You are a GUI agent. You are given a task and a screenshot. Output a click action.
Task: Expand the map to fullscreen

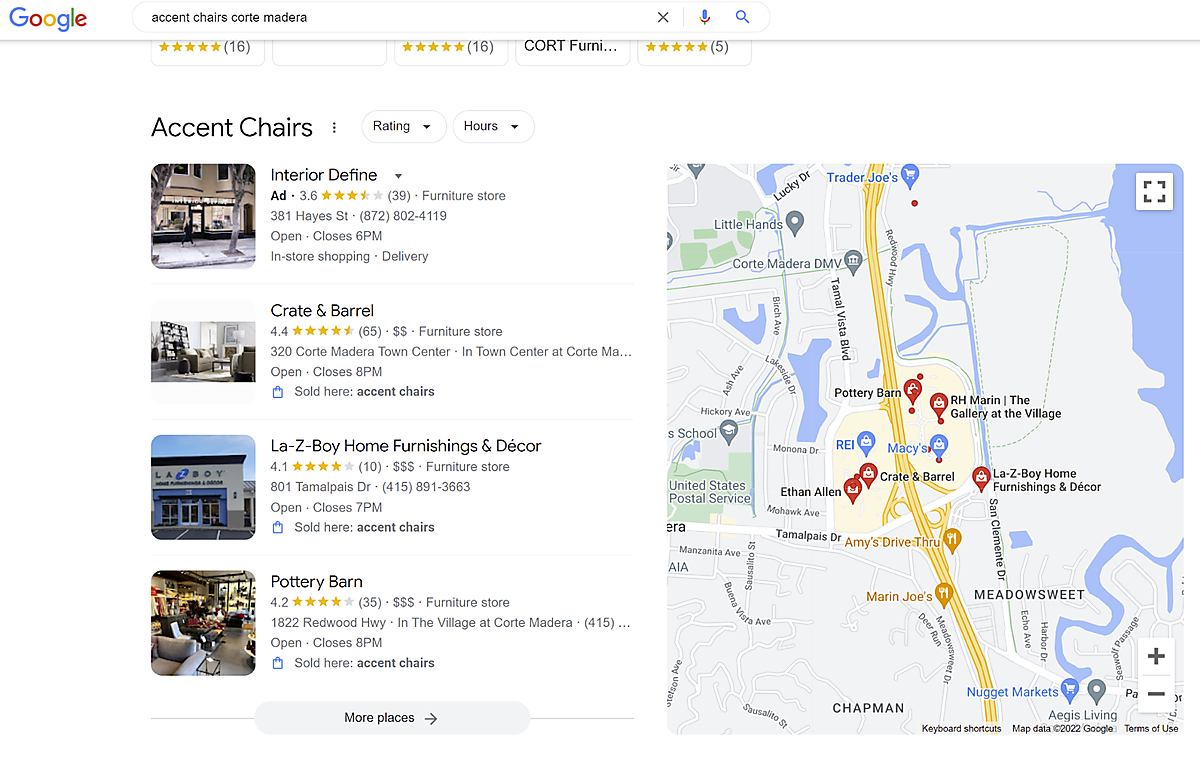[1154, 191]
